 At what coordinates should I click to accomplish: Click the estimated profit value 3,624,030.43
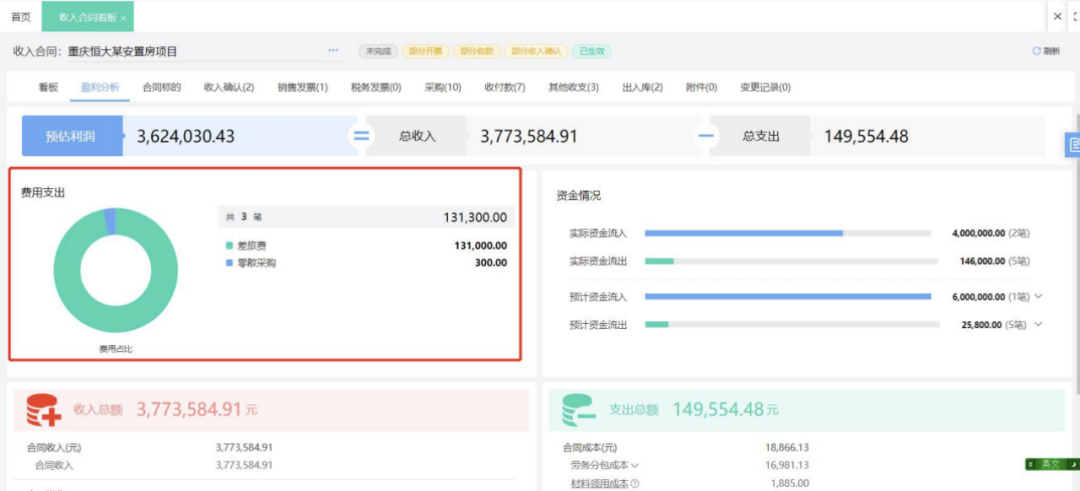[x=186, y=136]
